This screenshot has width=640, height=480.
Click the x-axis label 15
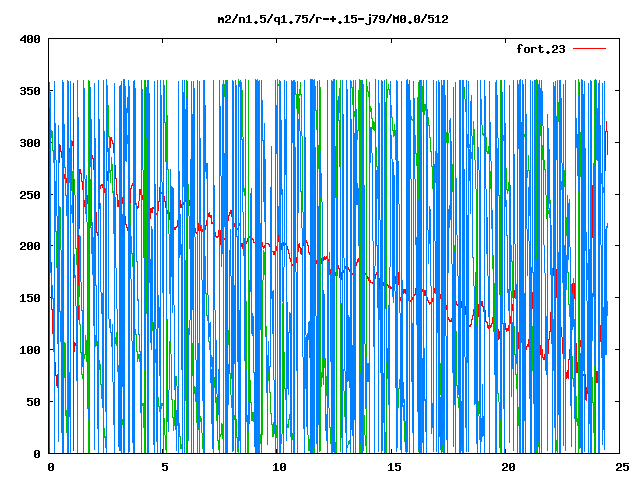pyautogui.click(x=393, y=467)
